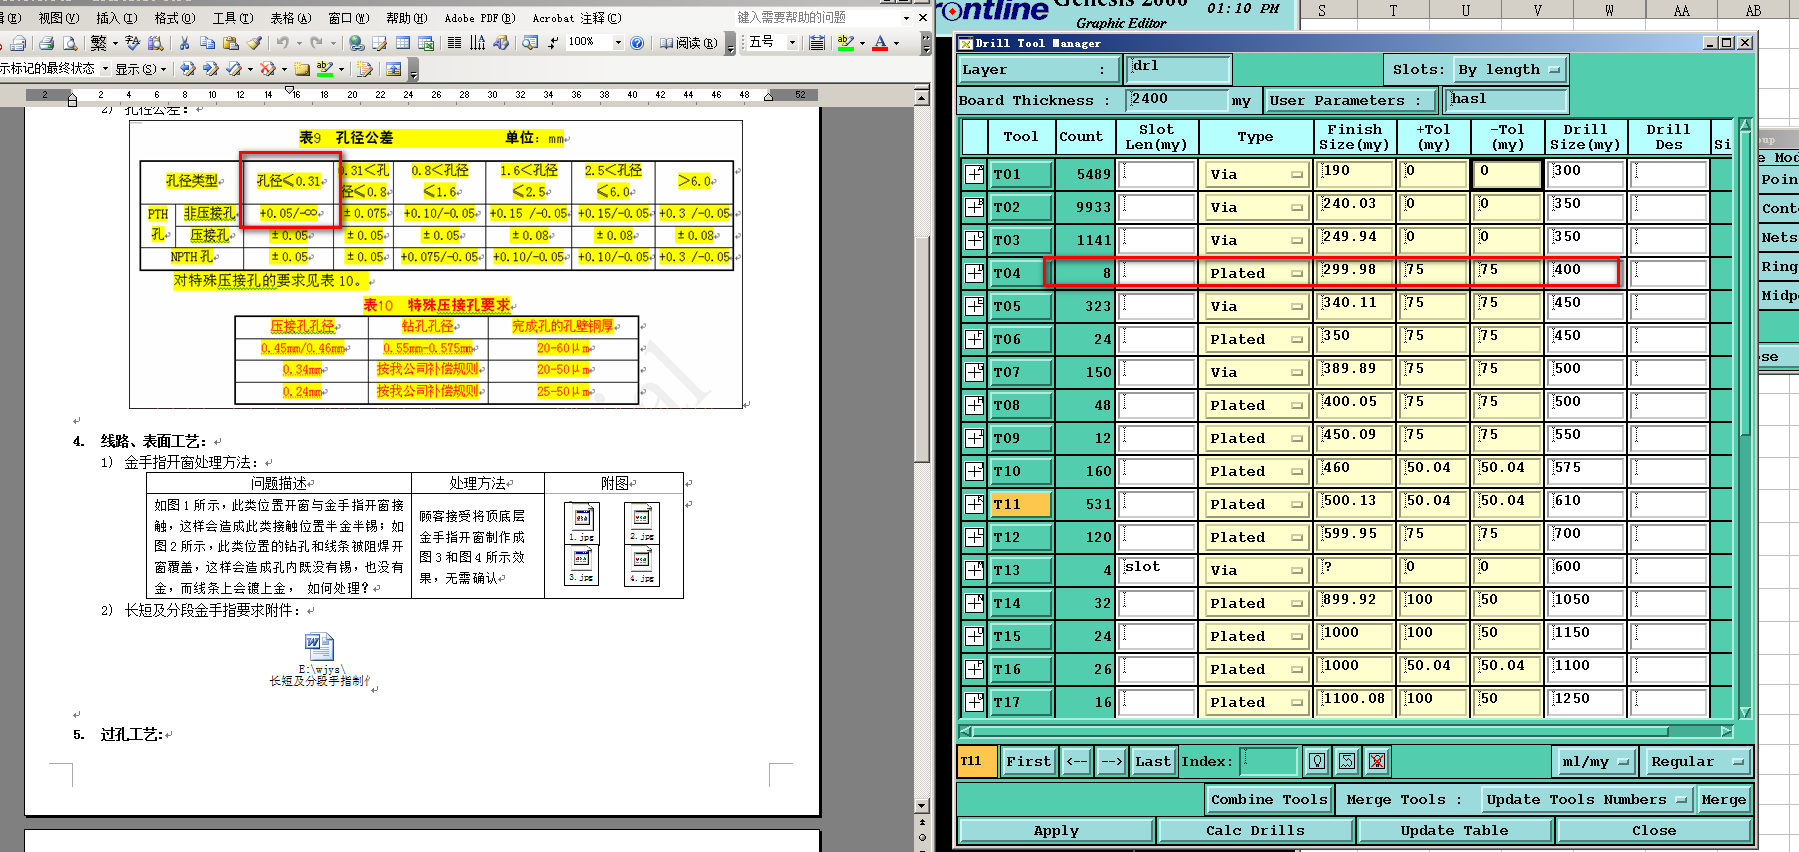Click the Merge button
The width and height of the screenshot is (1799, 852).
click(x=1723, y=799)
